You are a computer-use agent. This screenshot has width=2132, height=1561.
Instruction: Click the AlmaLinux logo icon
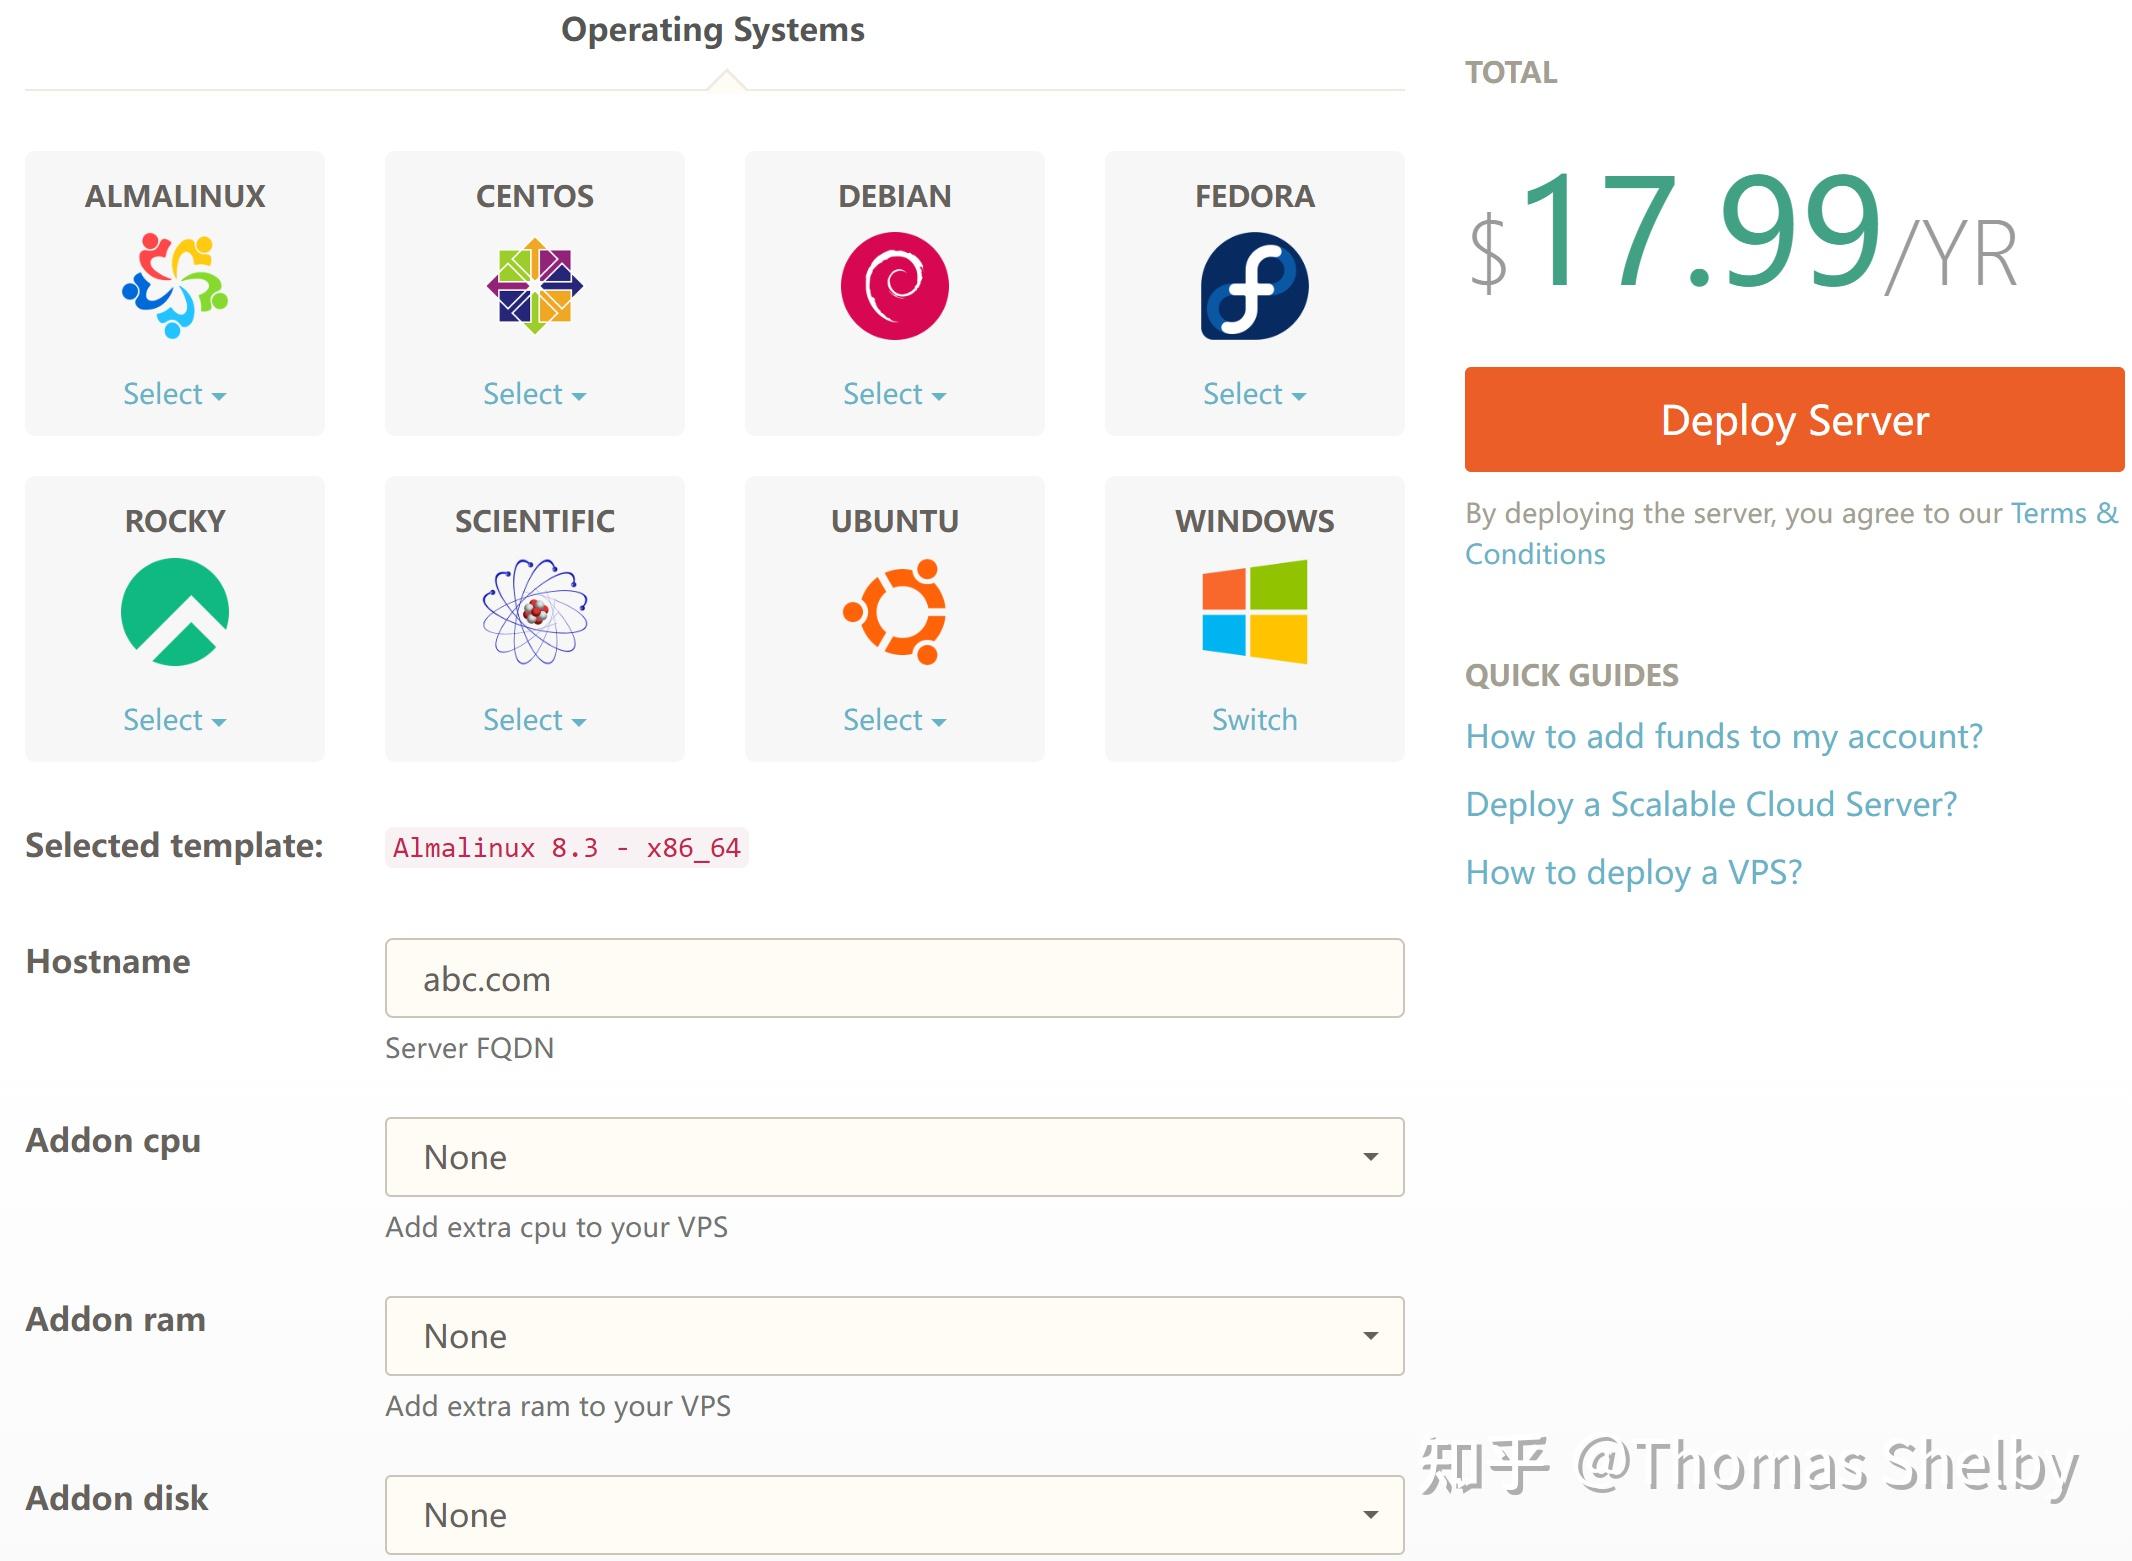point(175,285)
